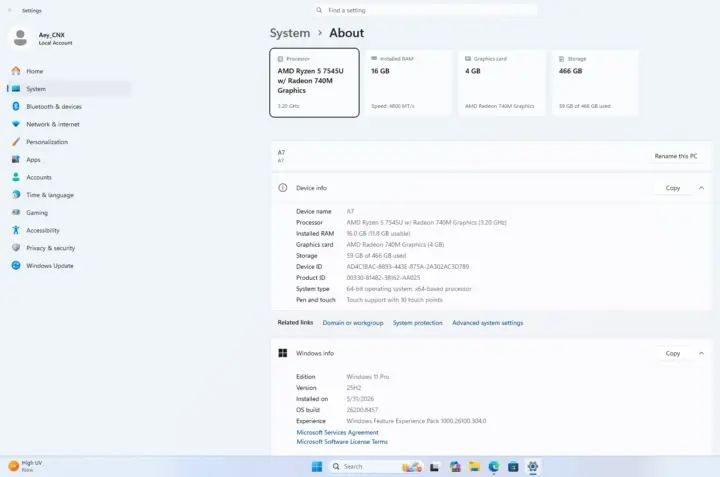Open Domain or workgroup link
The width and height of the screenshot is (720, 477).
tap(353, 323)
